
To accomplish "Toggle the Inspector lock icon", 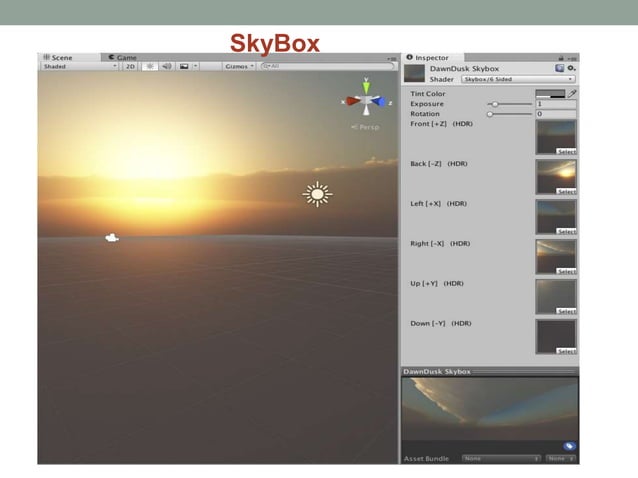I will [x=563, y=57].
